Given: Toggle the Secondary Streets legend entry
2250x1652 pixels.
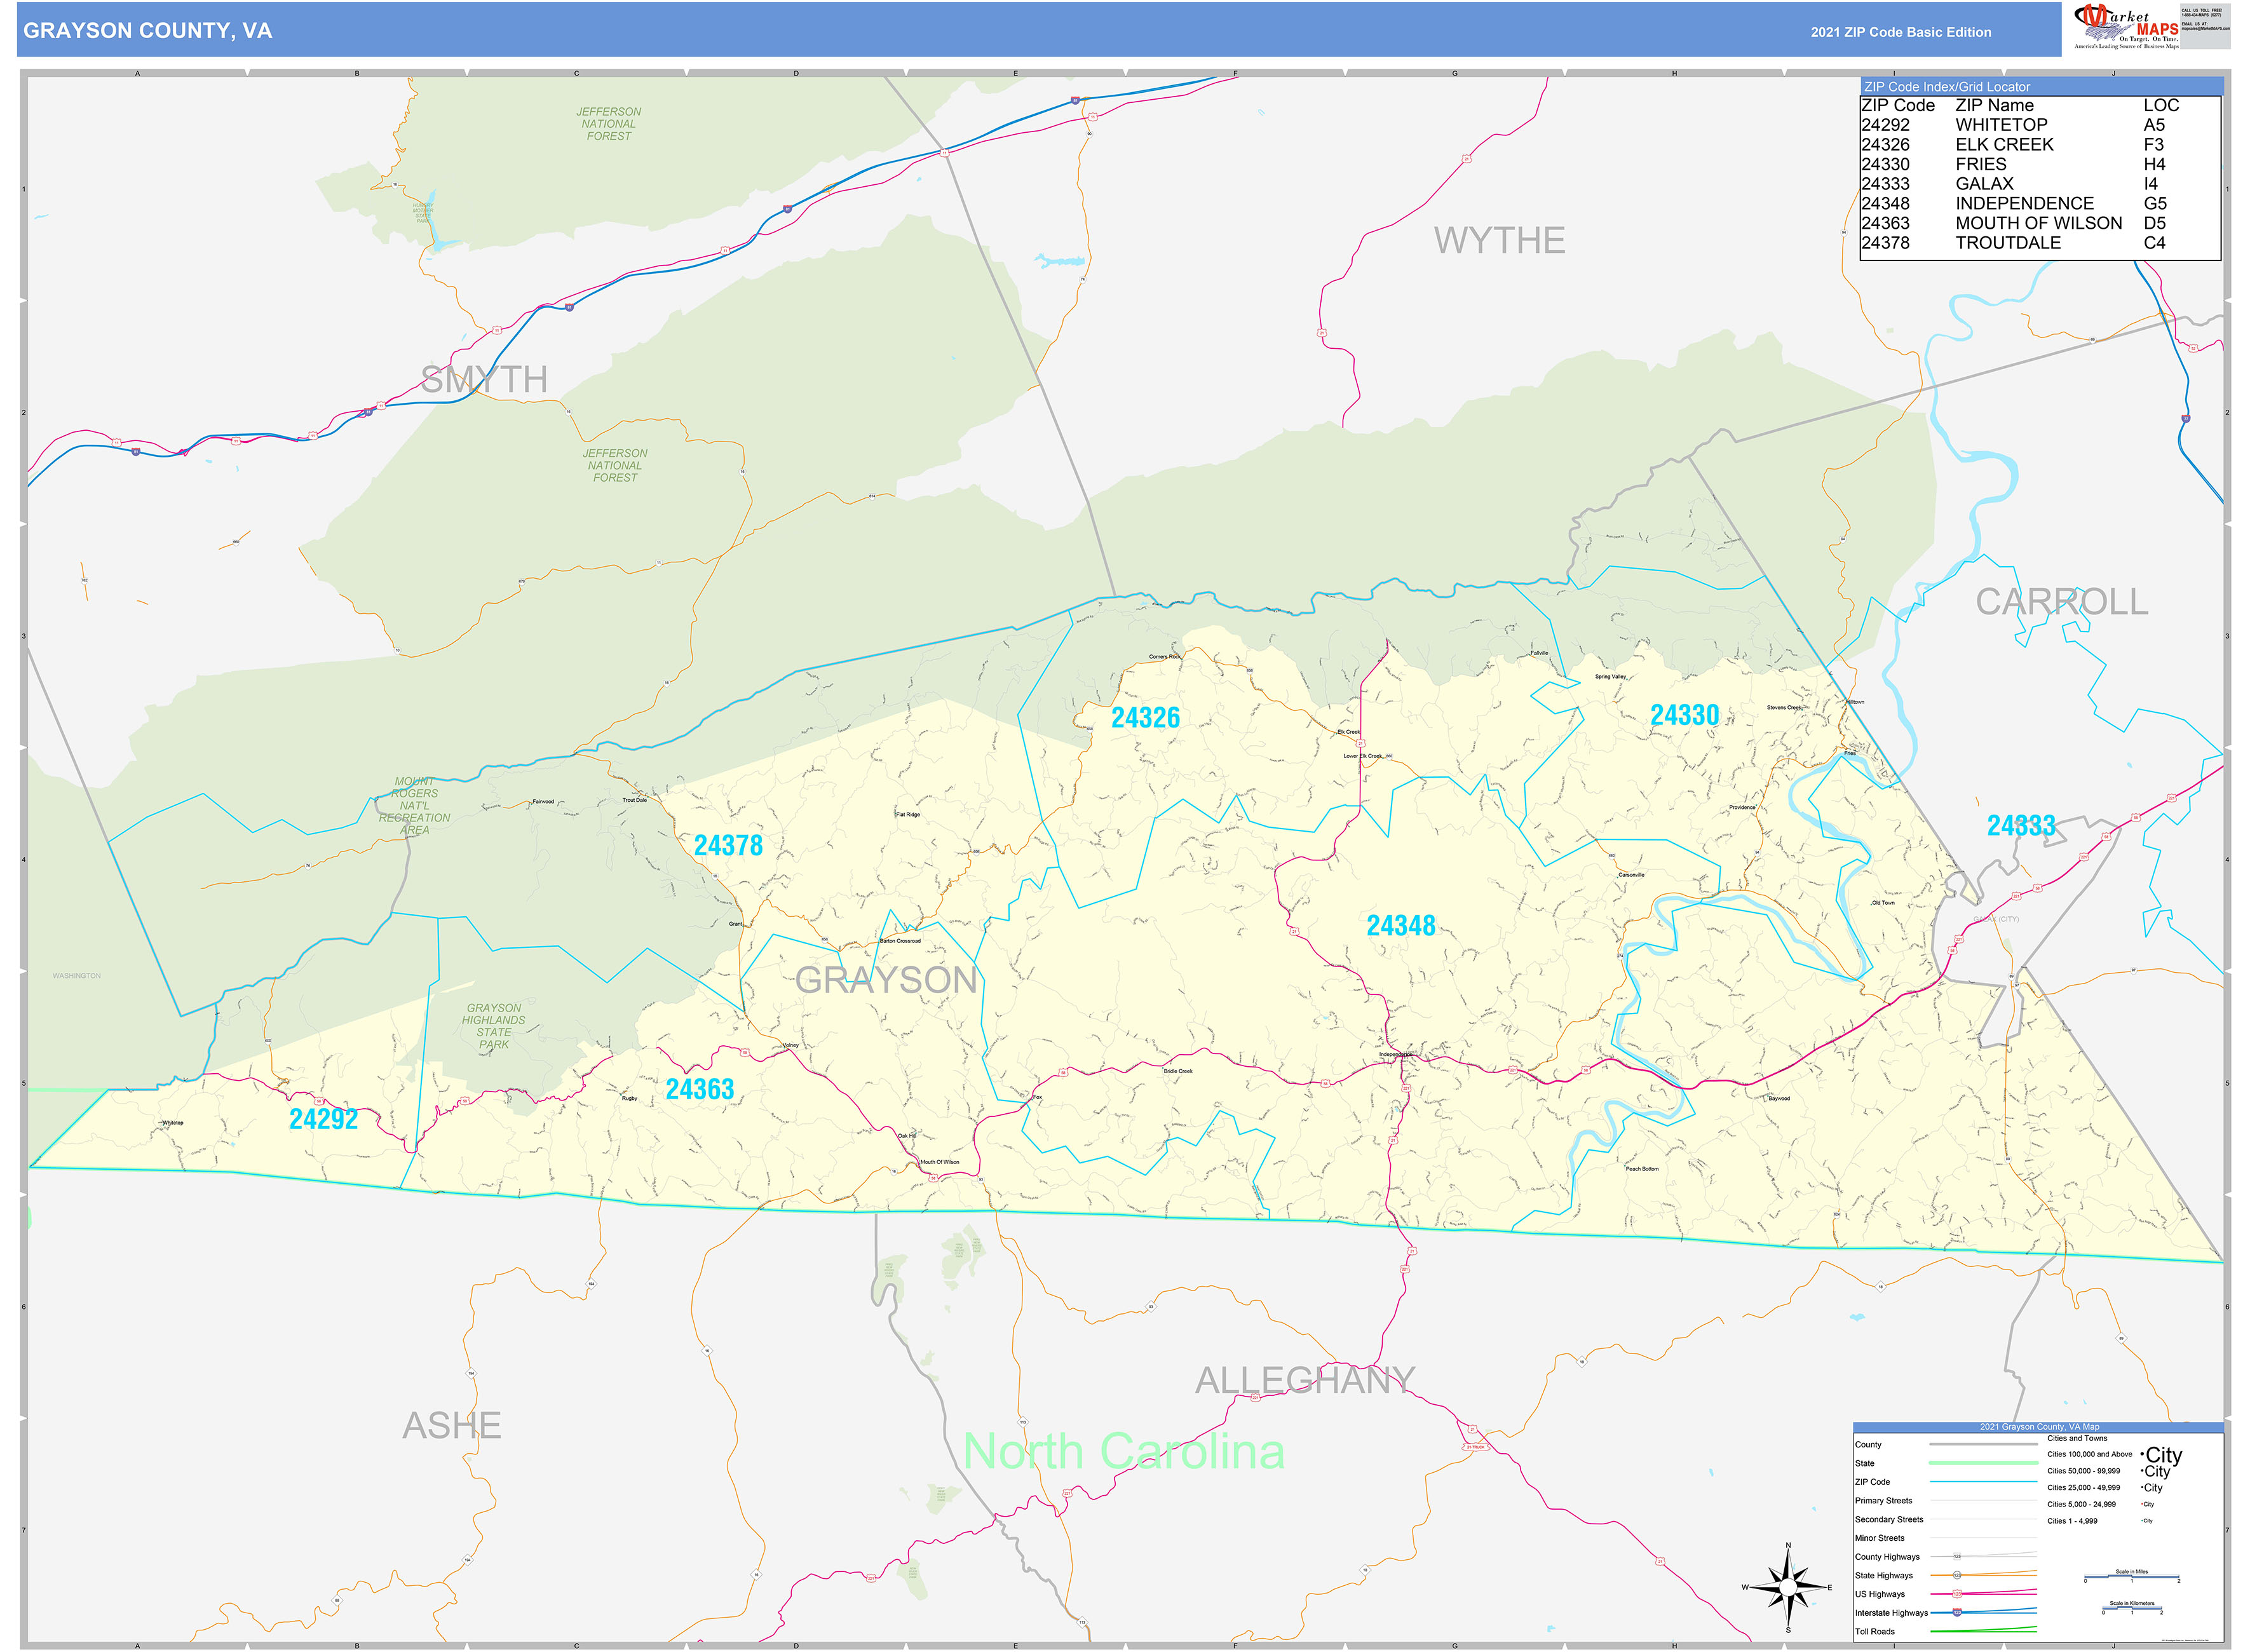Looking at the screenshot, I should (x=1891, y=1519).
